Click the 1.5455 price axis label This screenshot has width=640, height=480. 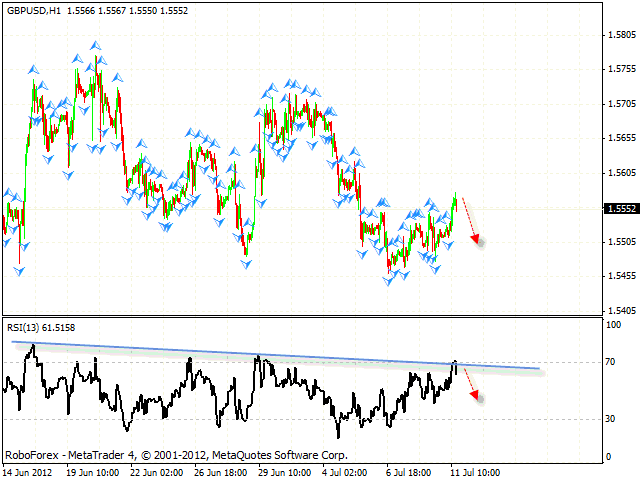[619, 276]
